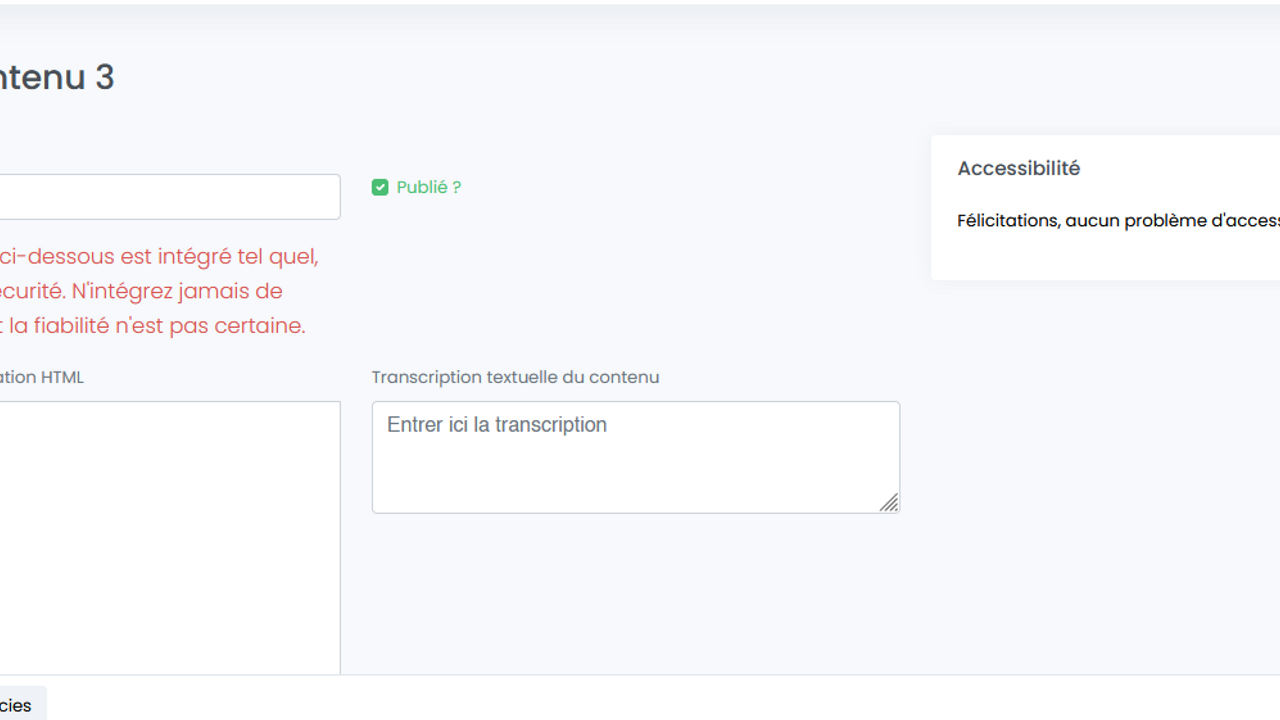Click warning line 'ci-dessous est intégré tel quel'

(159, 256)
